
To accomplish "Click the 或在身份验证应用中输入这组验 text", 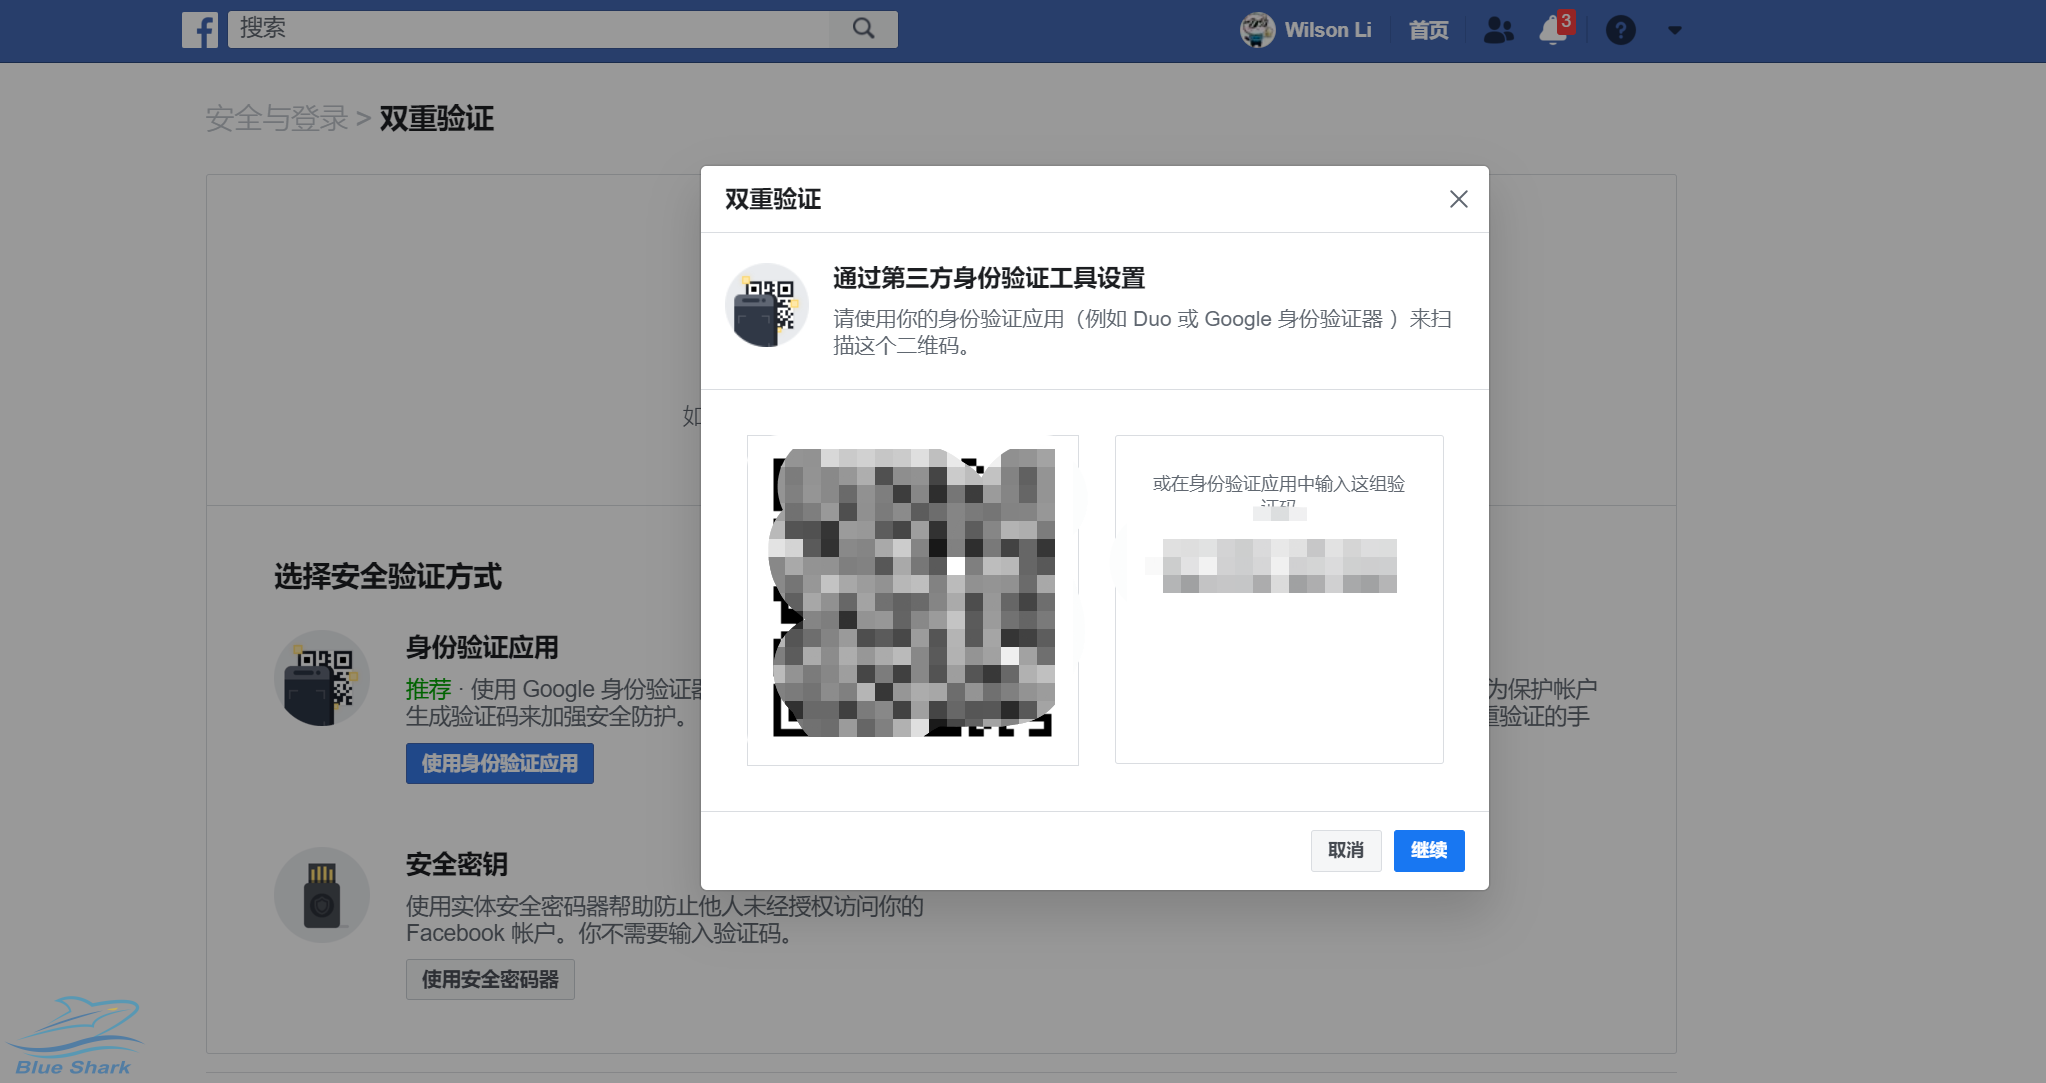I will pos(1279,484).
